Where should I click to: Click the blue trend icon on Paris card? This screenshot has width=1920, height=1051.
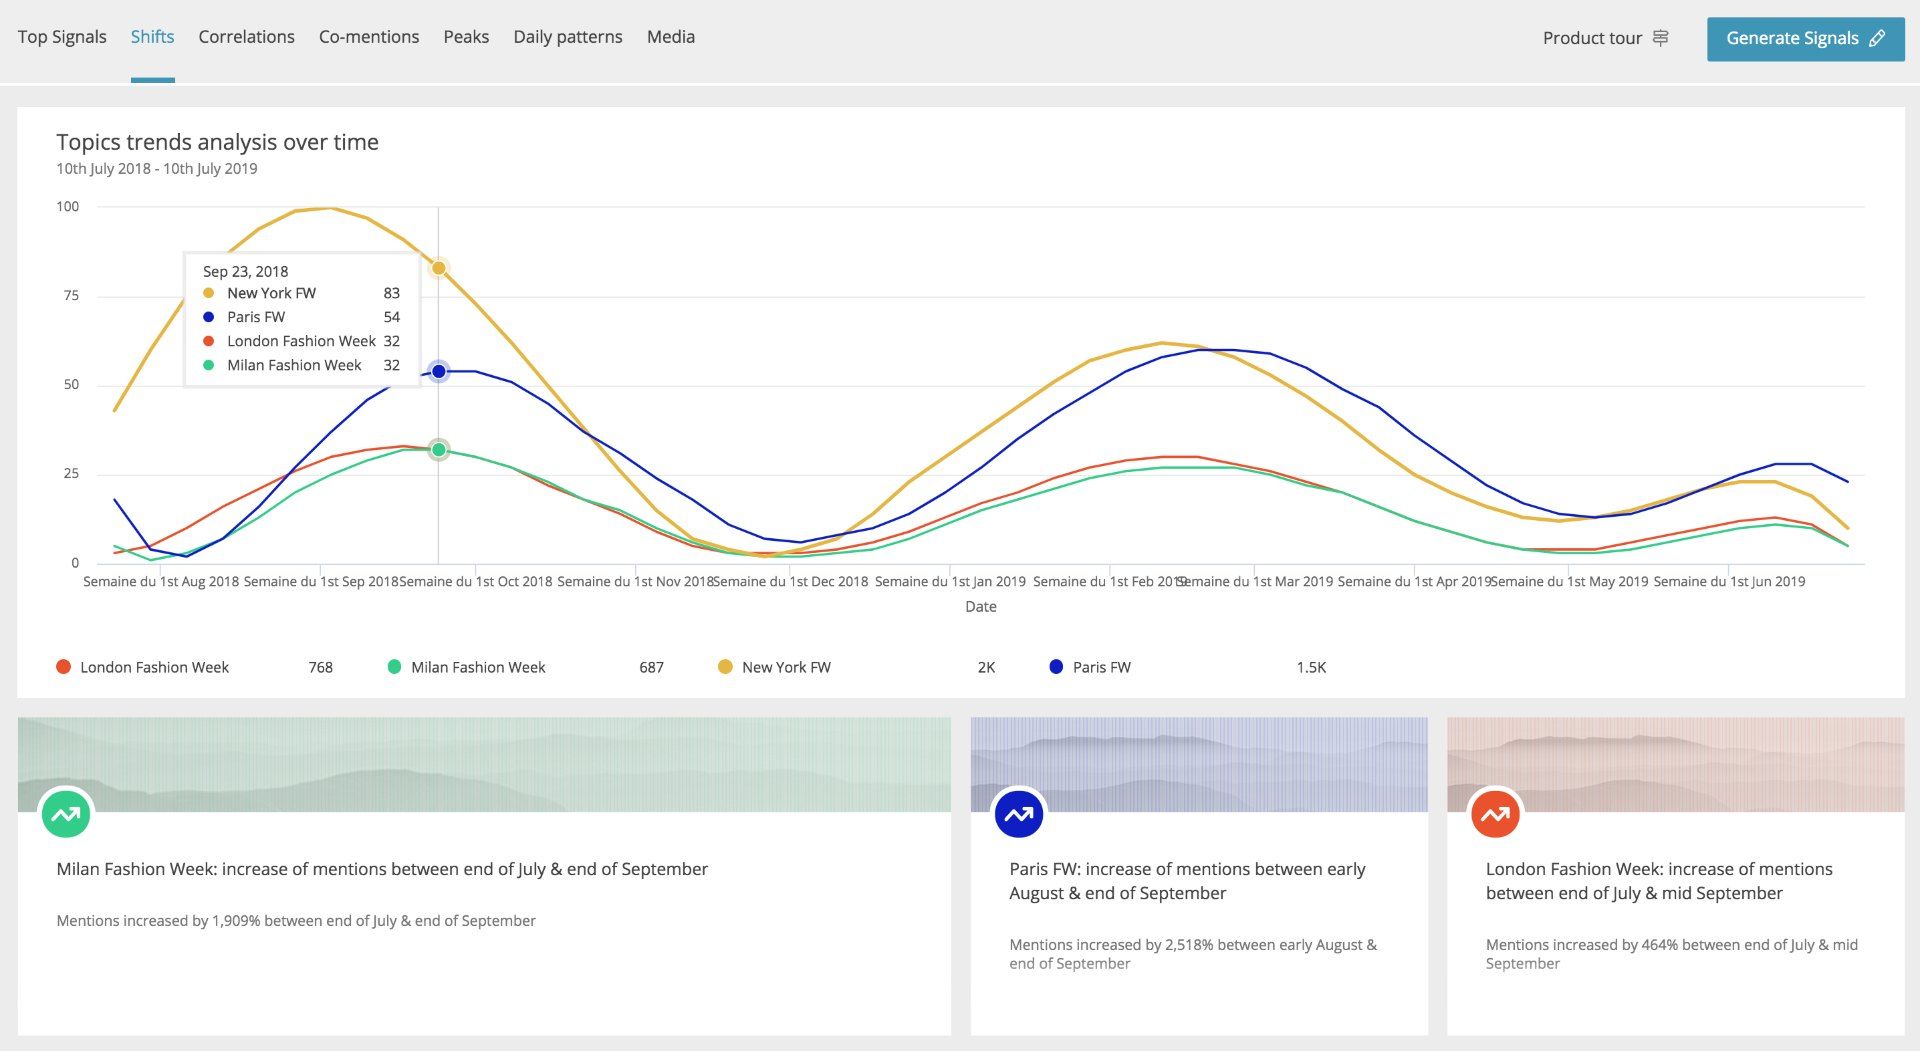[1019, 814]
